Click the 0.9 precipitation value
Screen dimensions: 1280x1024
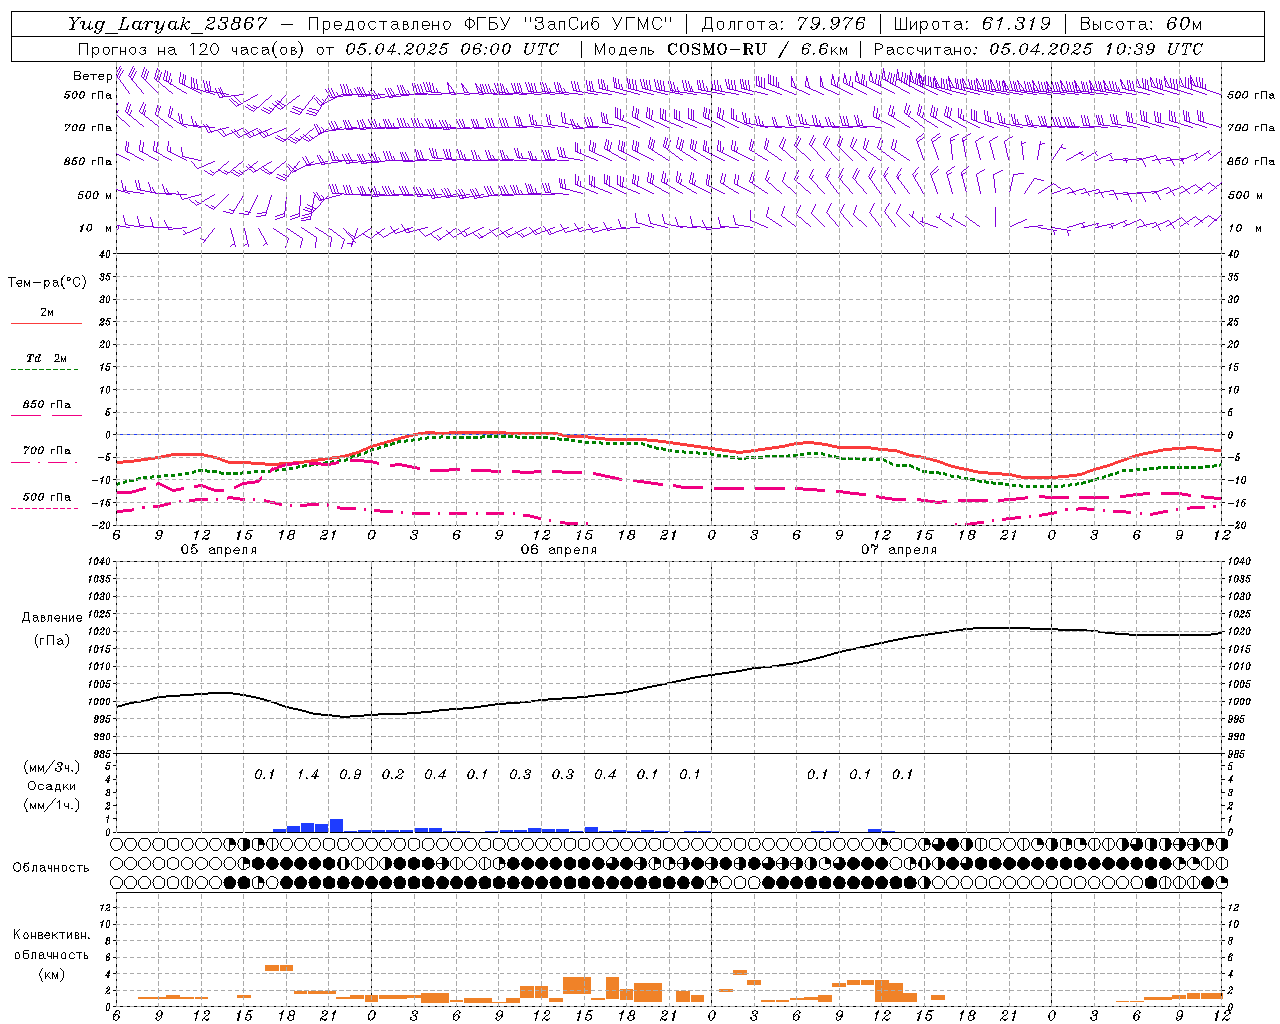[350, 774]
